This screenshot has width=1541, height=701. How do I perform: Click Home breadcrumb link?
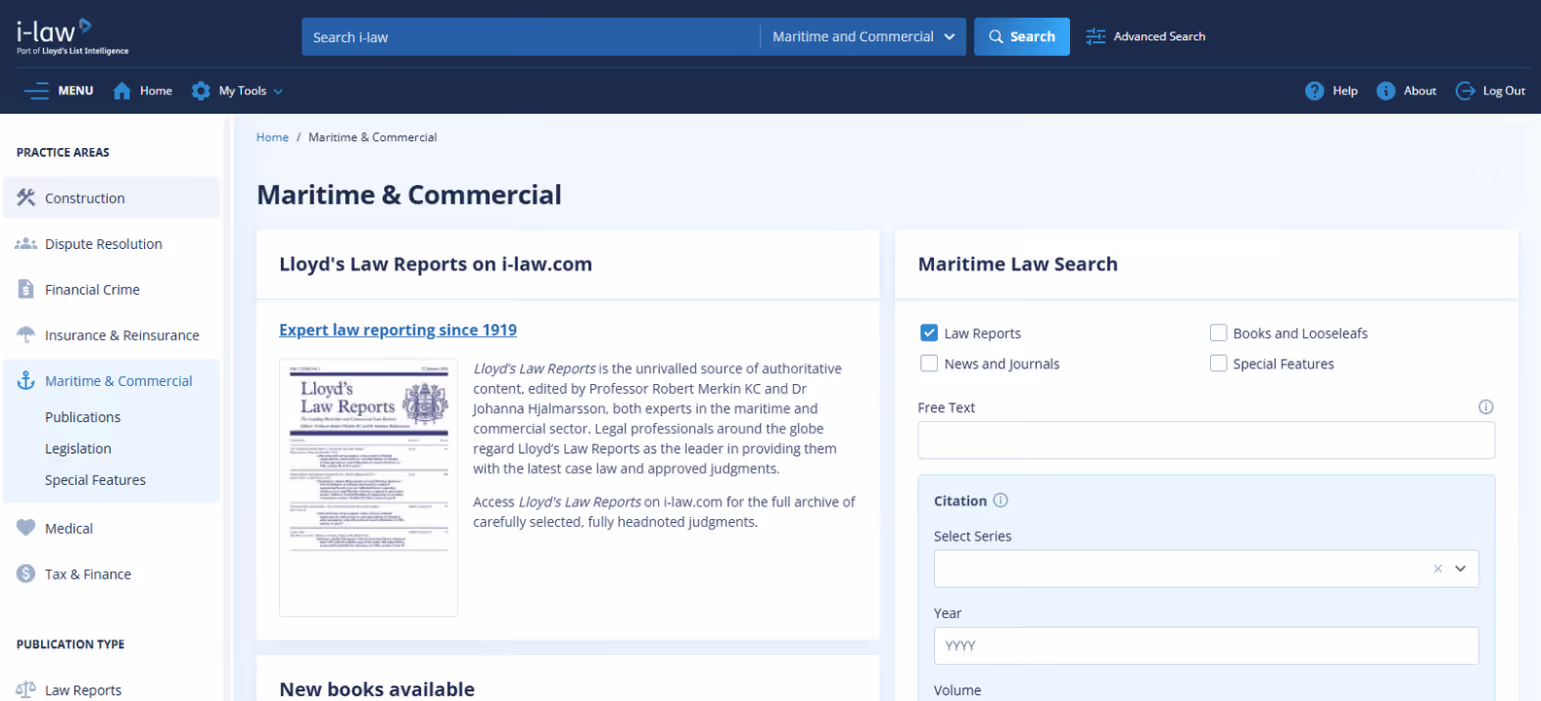click(x=272, y=137)
